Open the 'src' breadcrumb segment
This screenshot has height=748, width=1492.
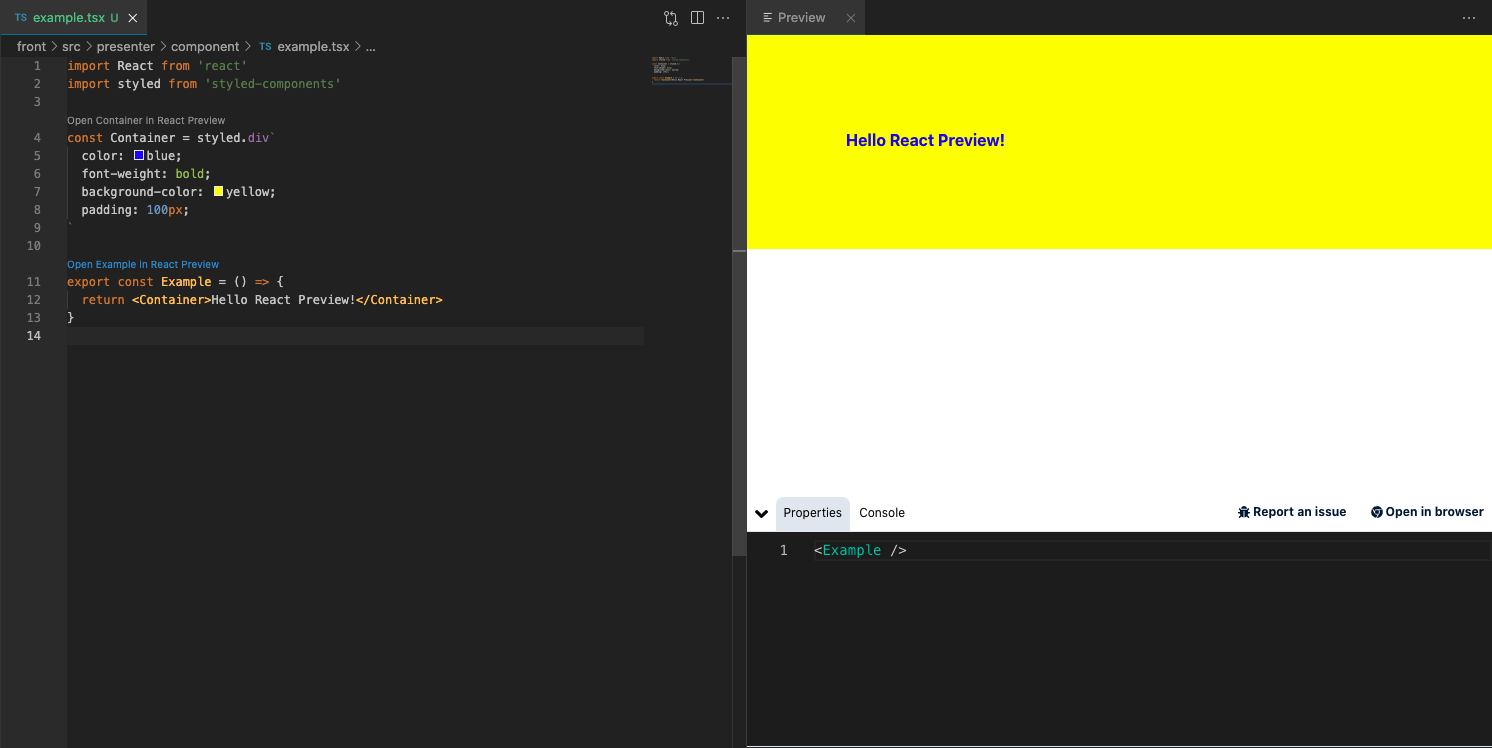coord(70,47)
